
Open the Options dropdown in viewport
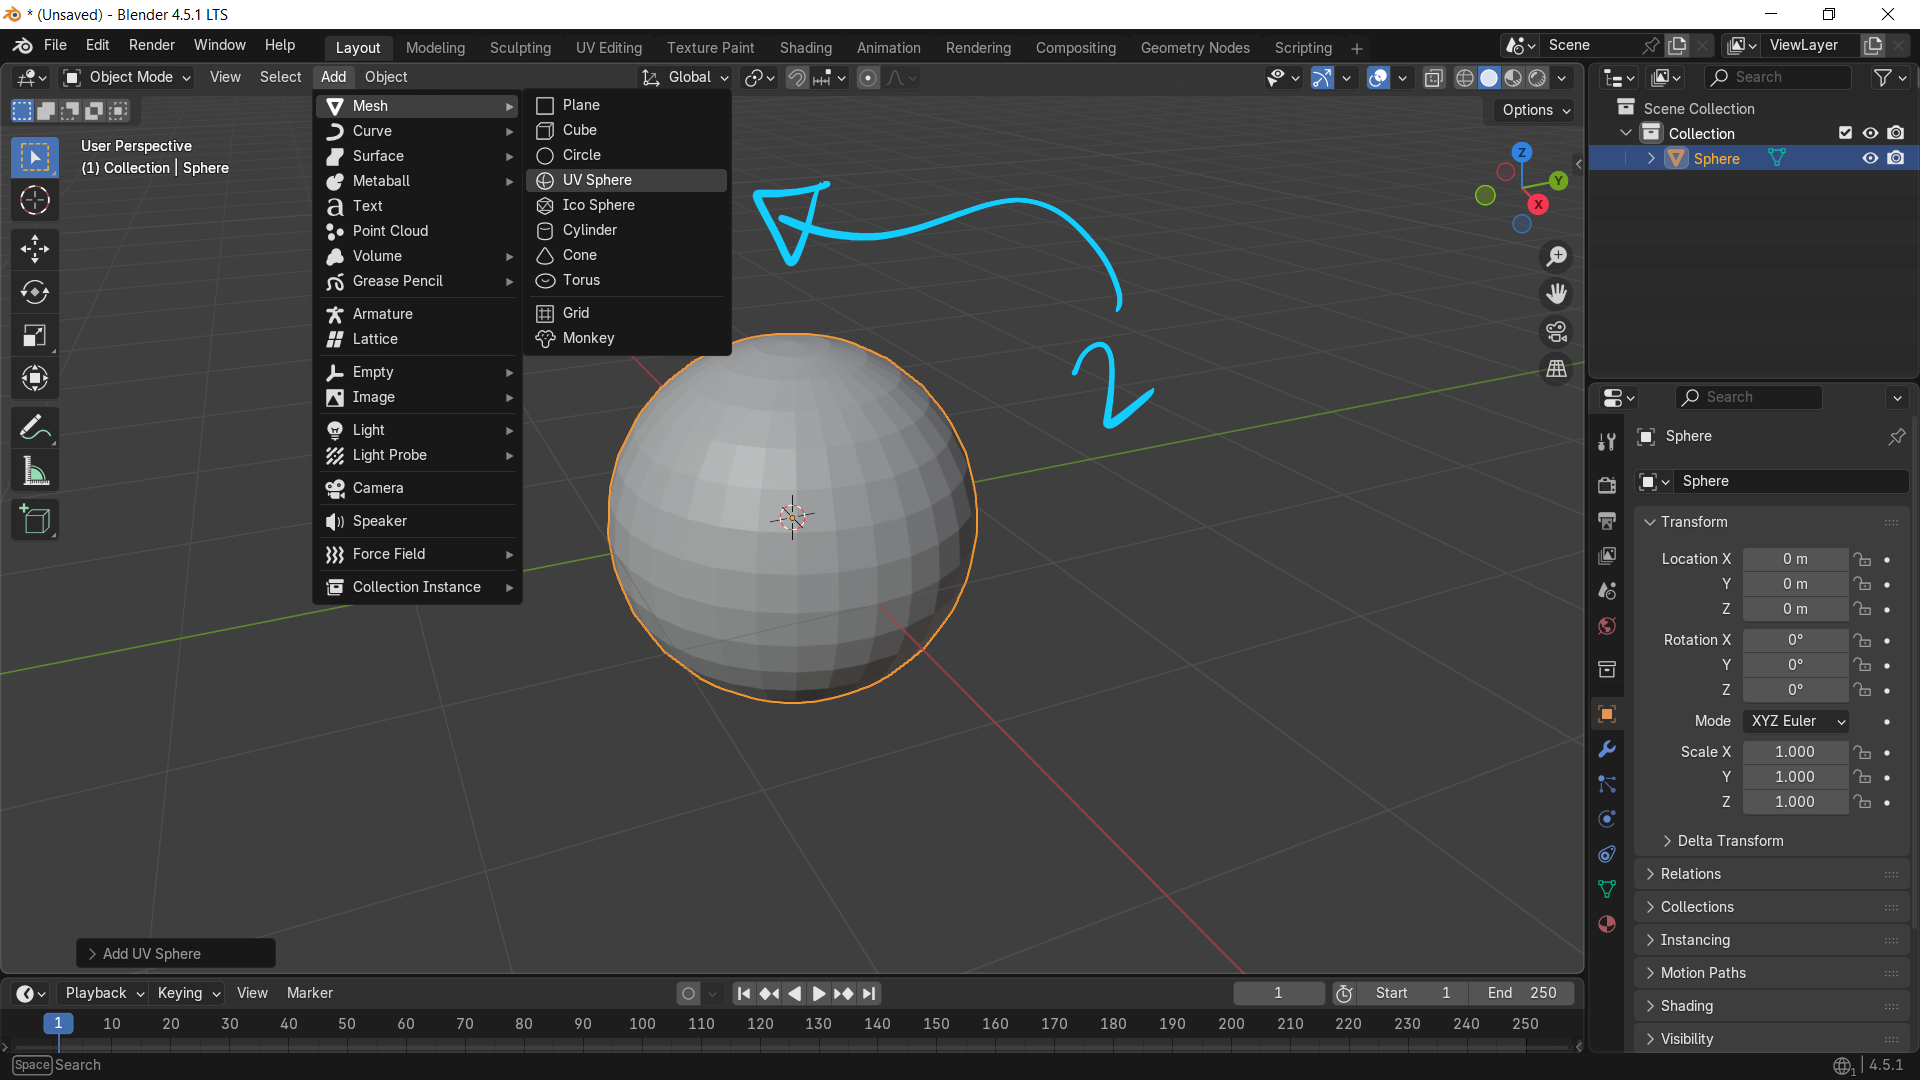pyautogui.click(x=1535, y=110)
